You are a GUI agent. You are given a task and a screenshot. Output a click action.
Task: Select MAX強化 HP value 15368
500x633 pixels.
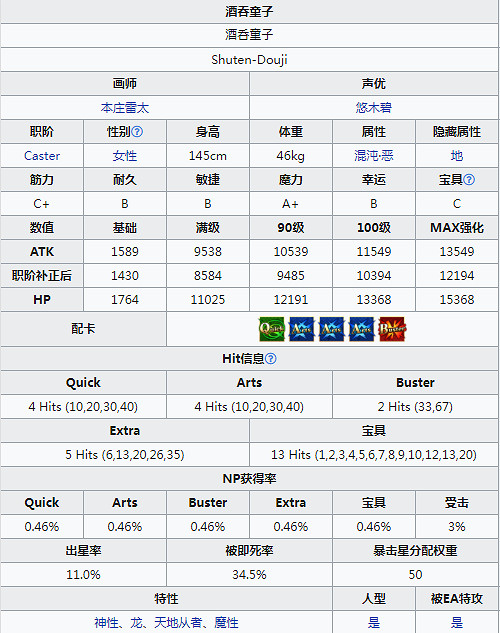click(x=457, y=300)
